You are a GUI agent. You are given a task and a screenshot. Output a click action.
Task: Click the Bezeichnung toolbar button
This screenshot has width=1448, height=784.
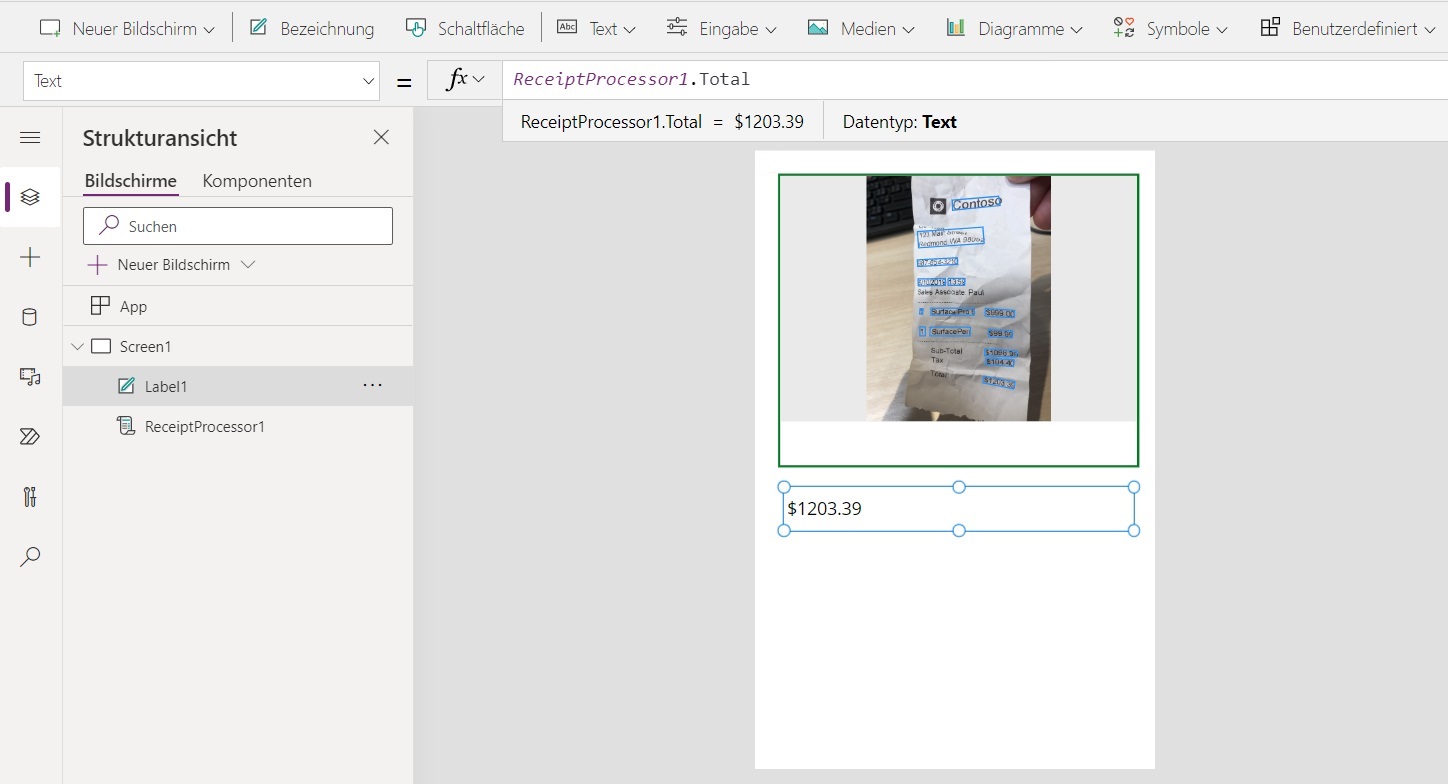tap(312, 29)
